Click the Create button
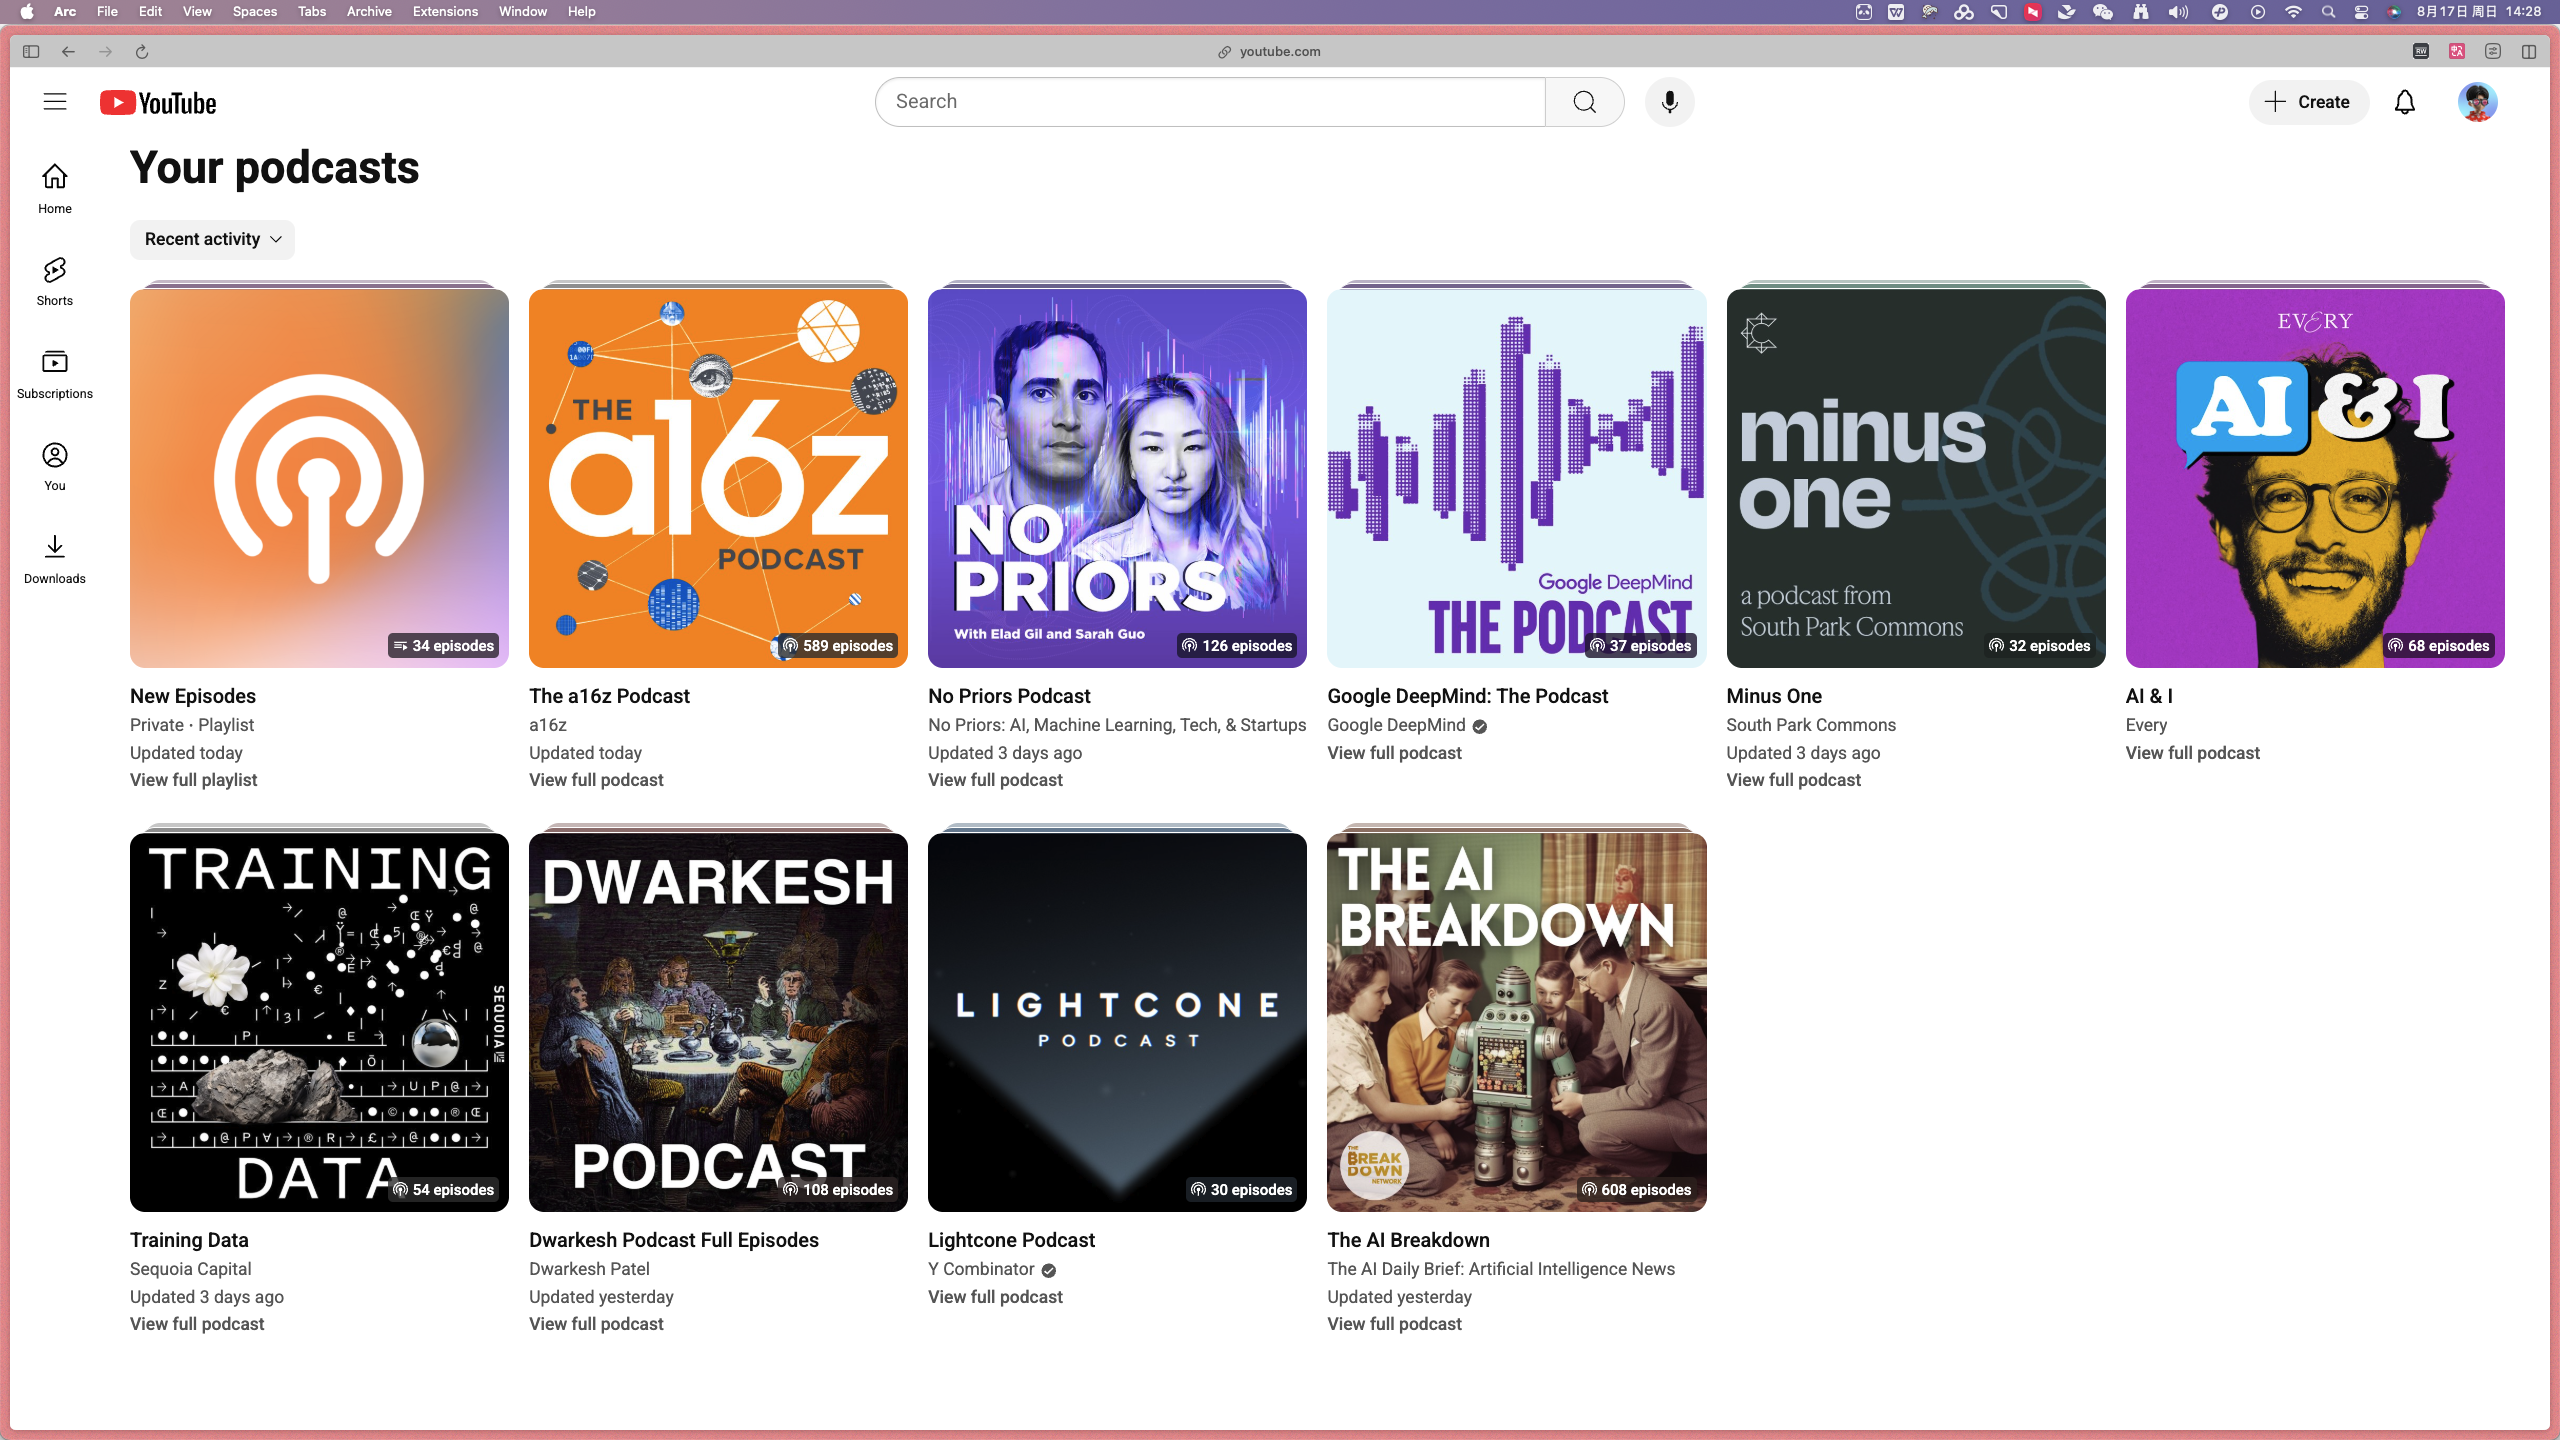Screen dimensions: 2560x1440 2309,102
